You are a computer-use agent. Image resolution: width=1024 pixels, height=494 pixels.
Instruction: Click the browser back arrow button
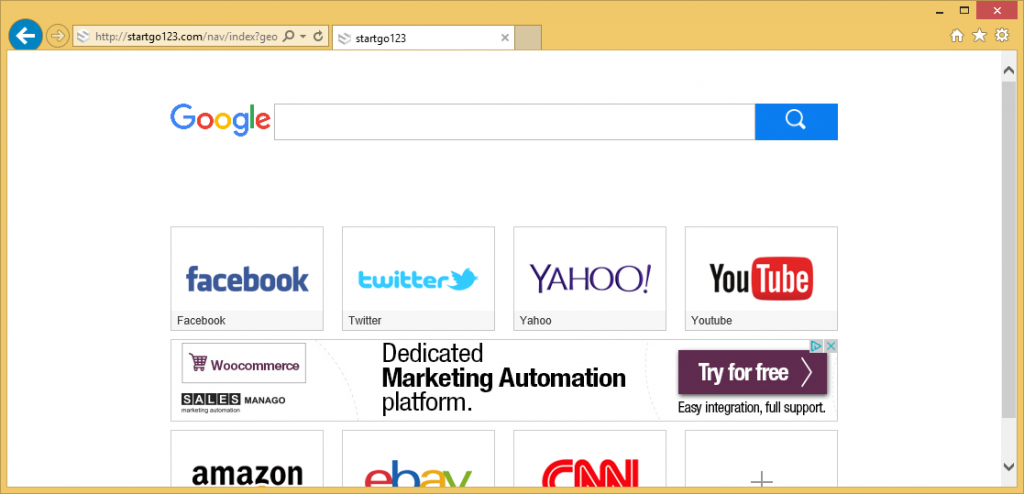click(24, 36)
